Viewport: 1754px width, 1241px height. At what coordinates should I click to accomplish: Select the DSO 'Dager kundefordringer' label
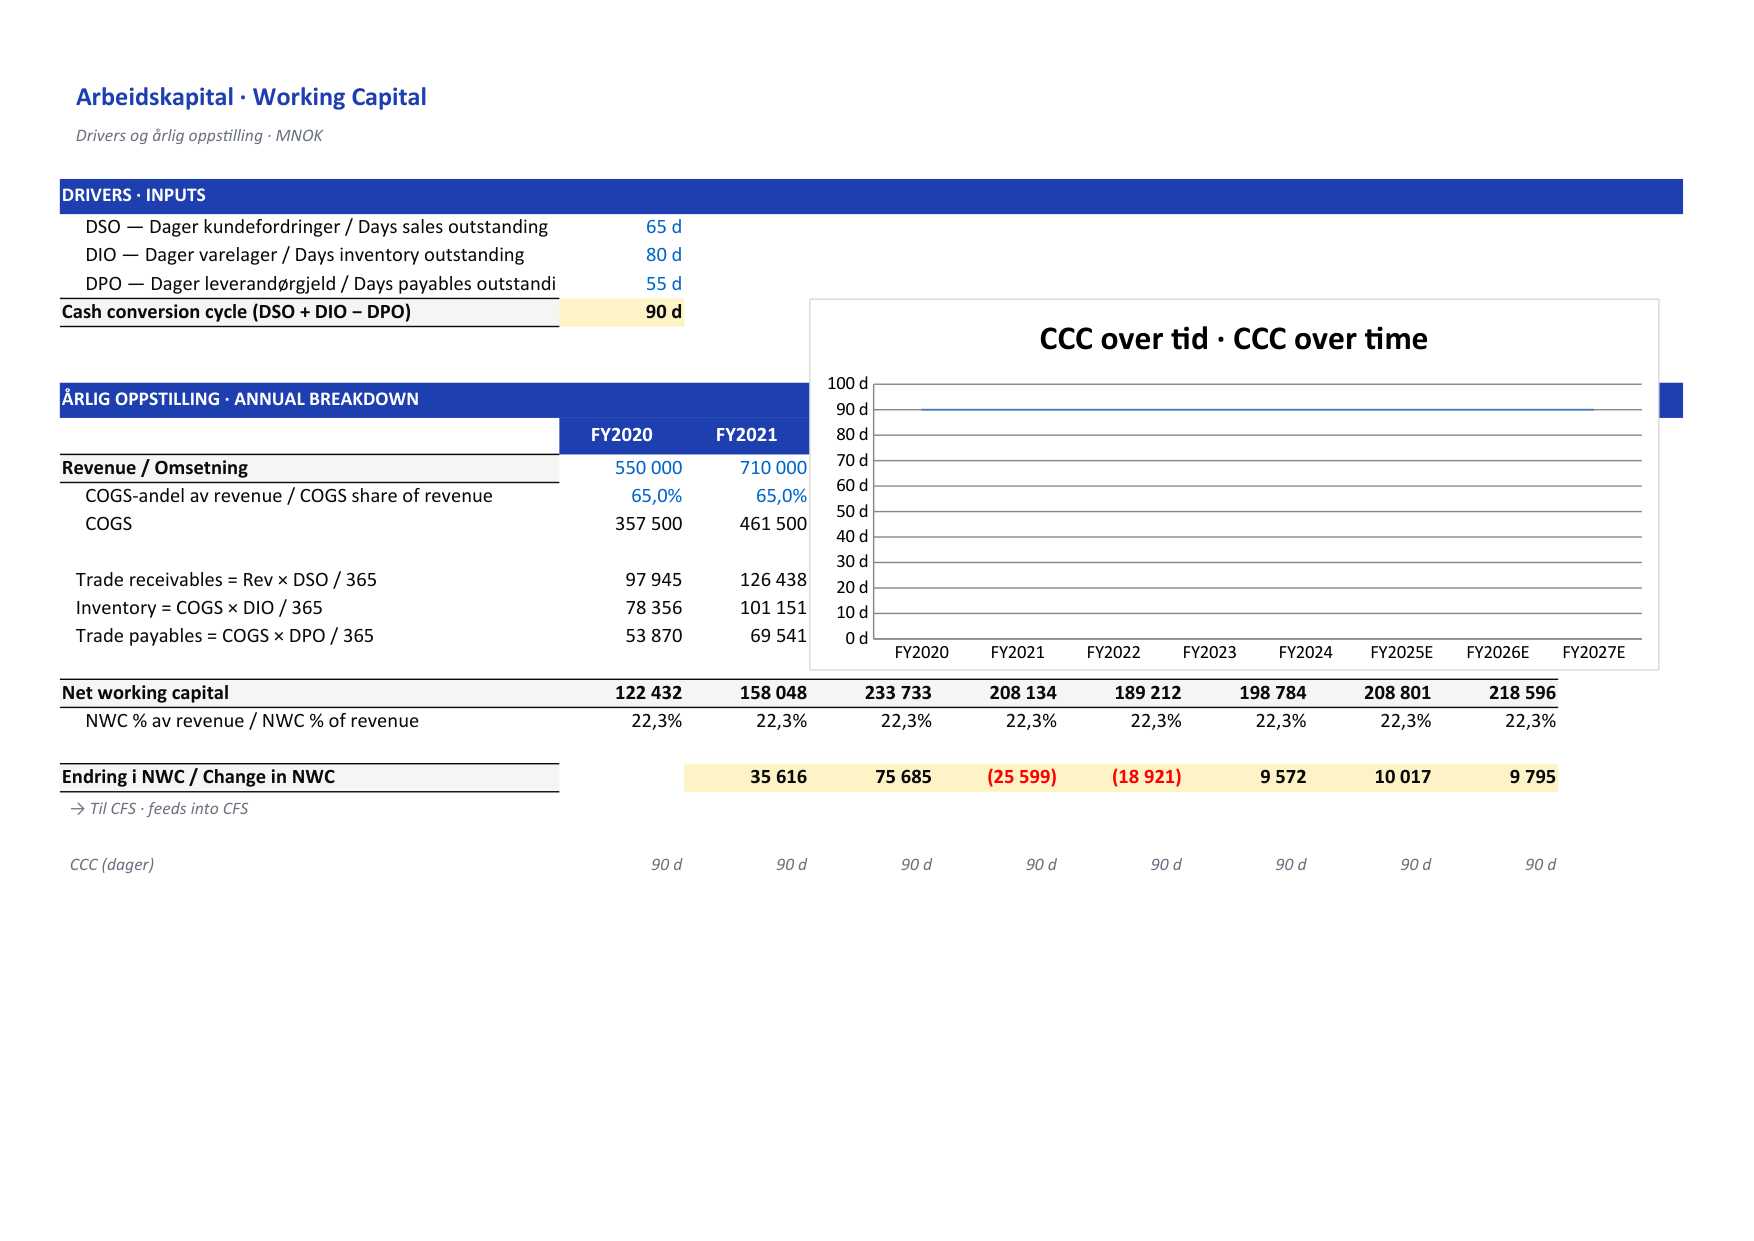point(316,227)
